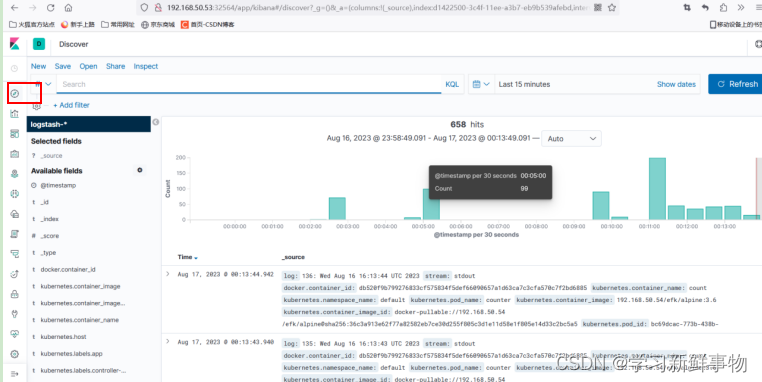
Task: Open field filter gear beside Available fields
Action: click(140, 170)
